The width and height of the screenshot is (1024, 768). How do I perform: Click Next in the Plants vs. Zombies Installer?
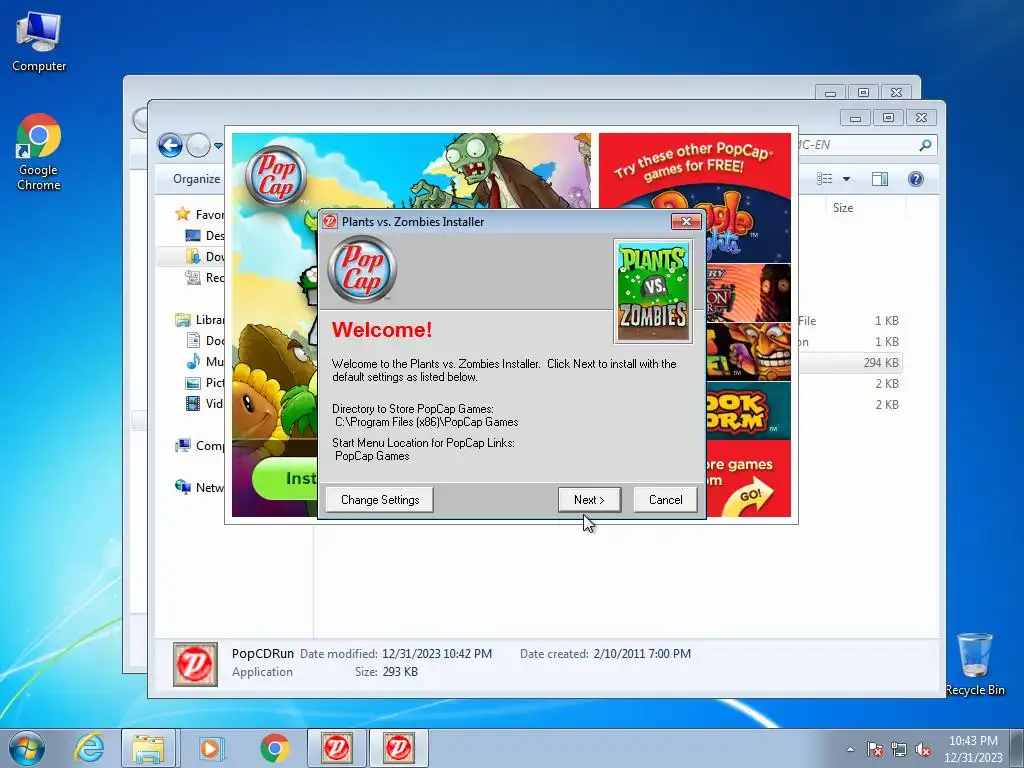point(589,500)
